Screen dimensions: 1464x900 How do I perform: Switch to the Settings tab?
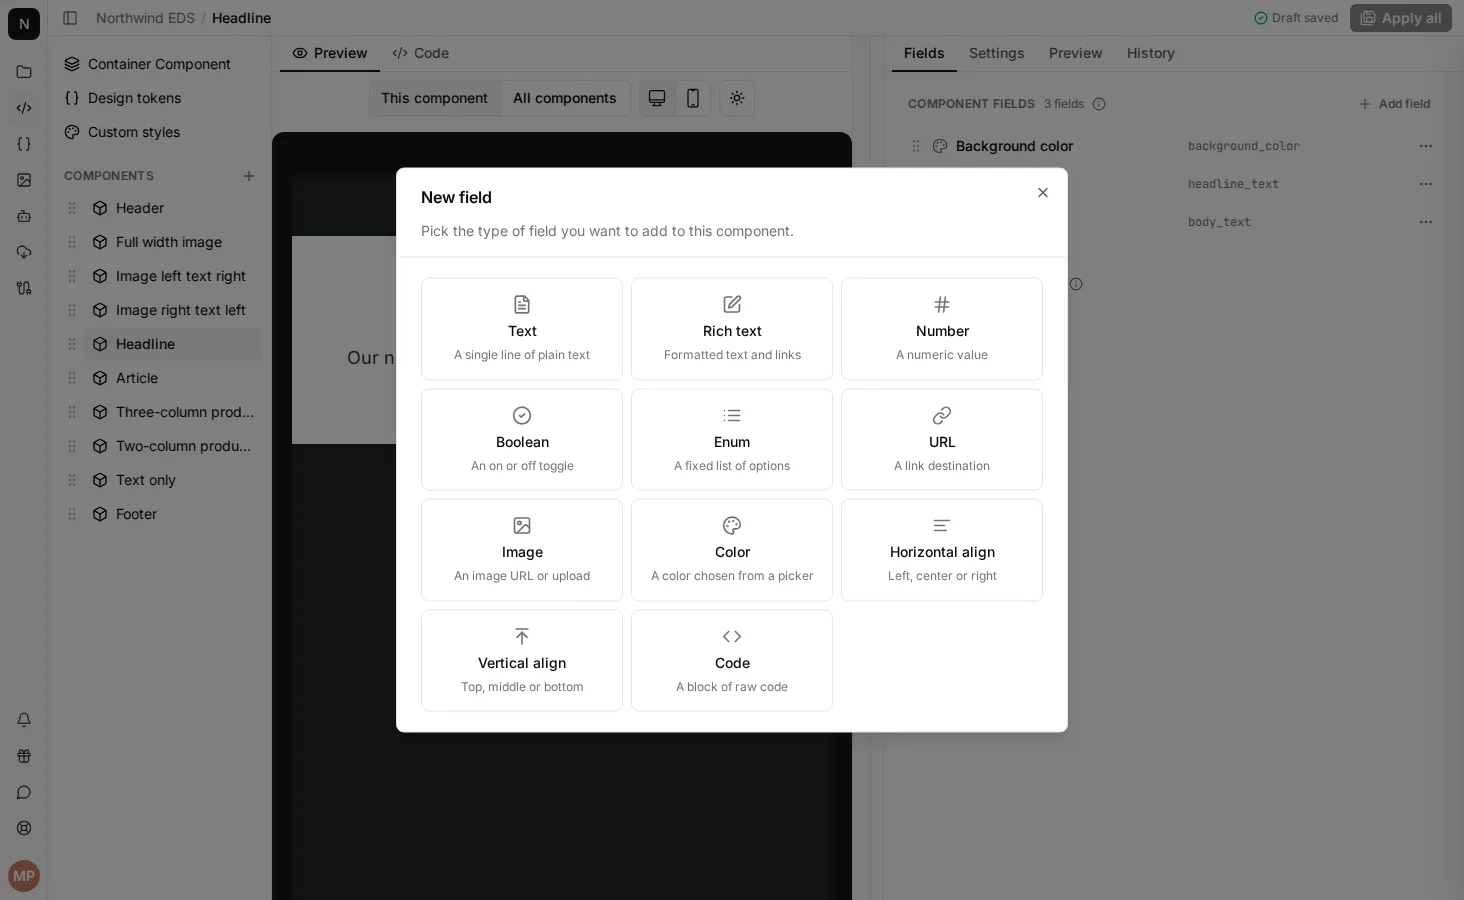996,53
